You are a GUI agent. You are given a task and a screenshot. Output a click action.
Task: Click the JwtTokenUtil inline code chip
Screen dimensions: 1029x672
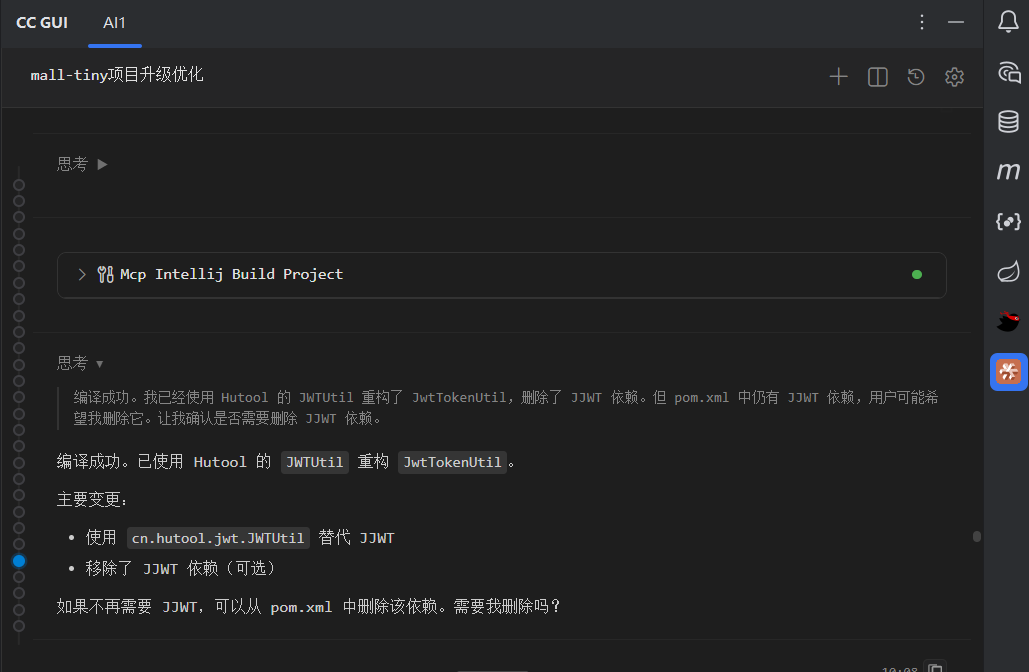pos(452,462)
